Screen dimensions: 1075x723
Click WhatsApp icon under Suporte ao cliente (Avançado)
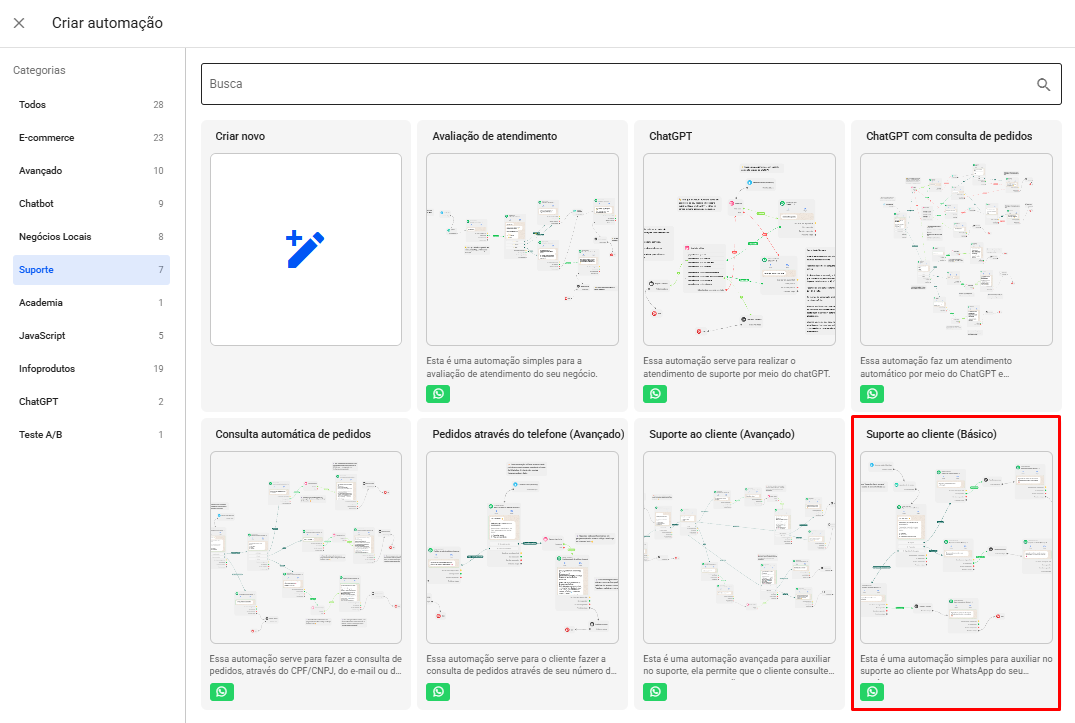(655, 692)
